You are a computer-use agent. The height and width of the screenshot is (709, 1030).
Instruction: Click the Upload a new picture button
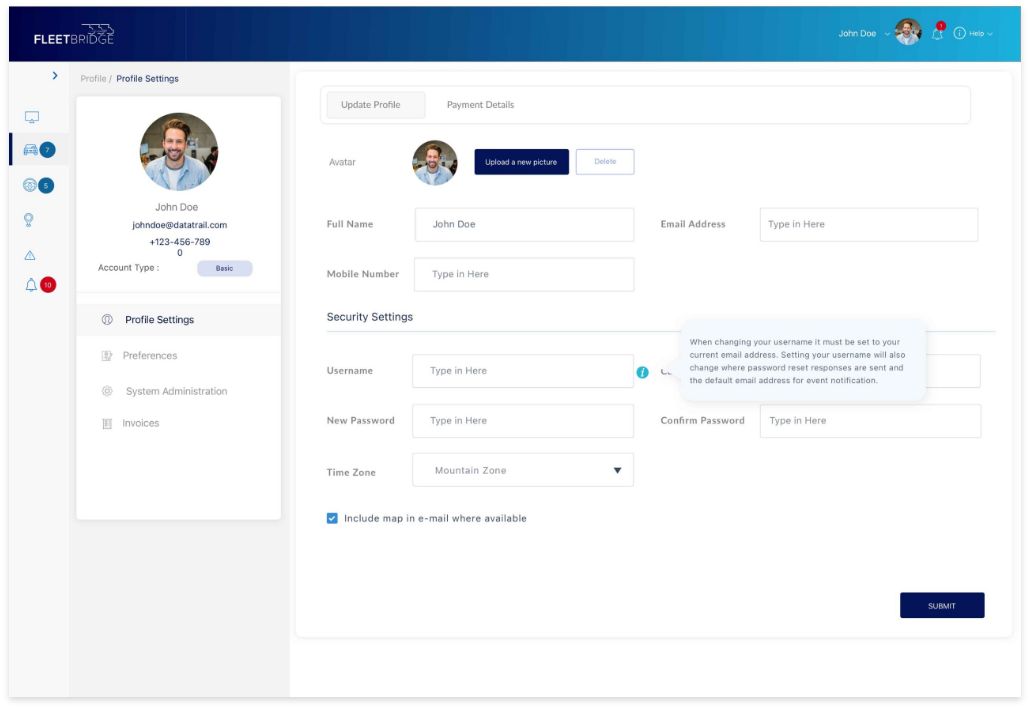(521, 162)
